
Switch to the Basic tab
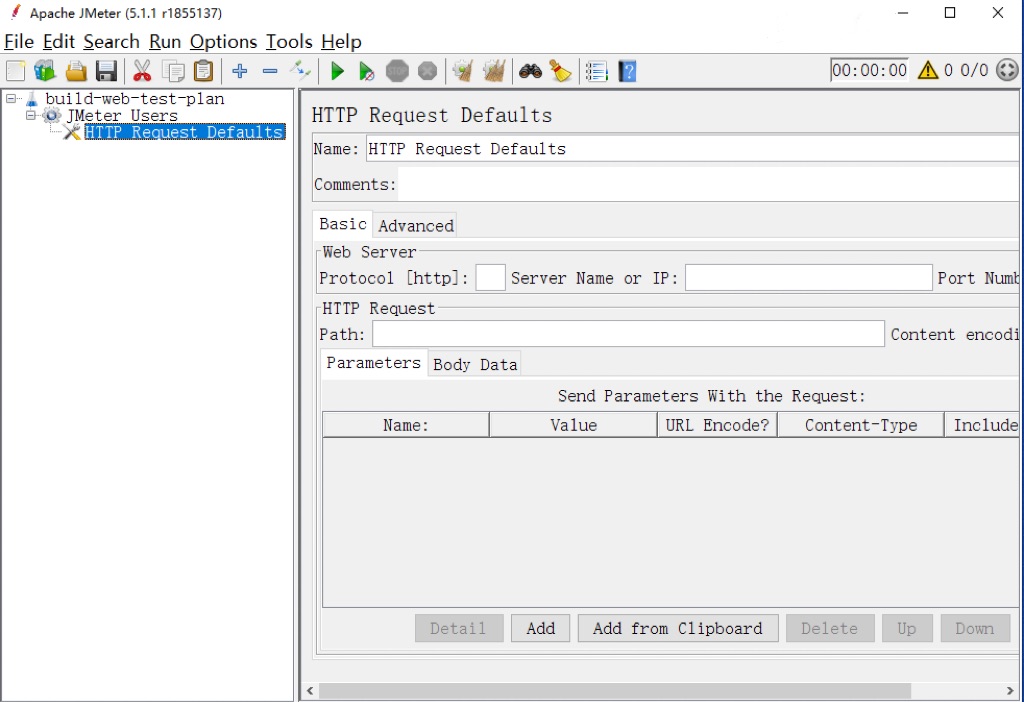click(x=343, y=224)
